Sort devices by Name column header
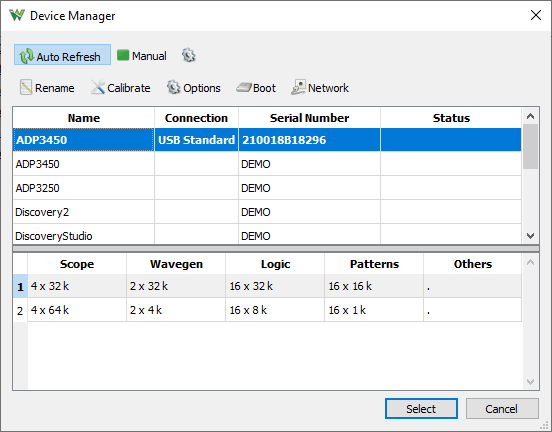Viewport: 552px width, 432px height. 83,118
